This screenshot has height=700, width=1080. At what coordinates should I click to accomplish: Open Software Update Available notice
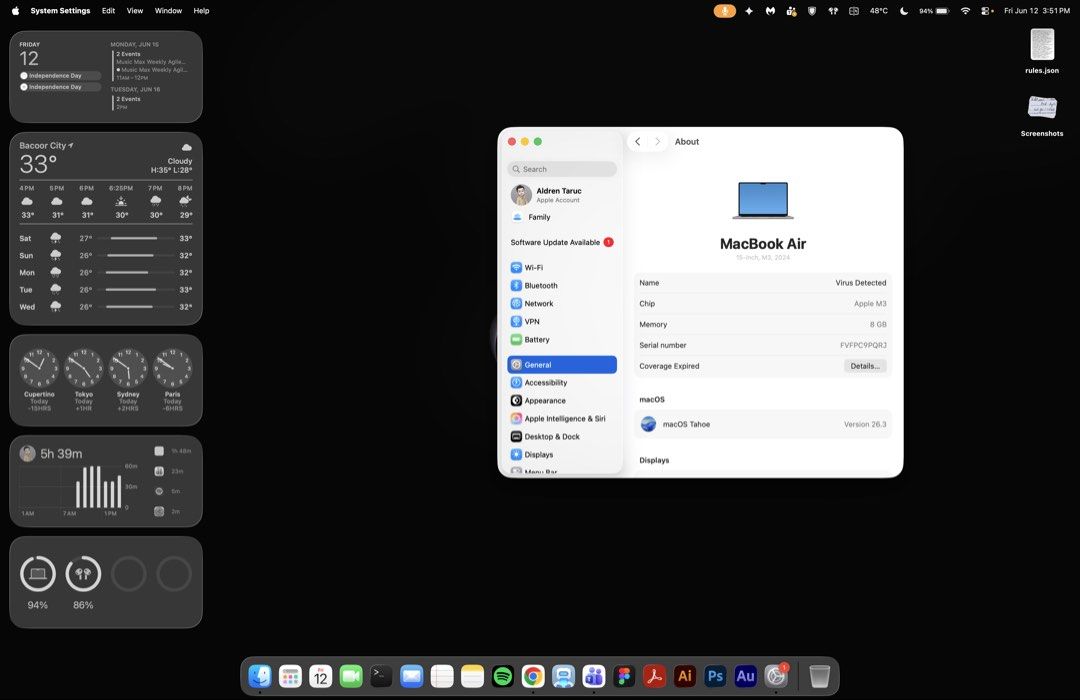(x=561, y=242)
